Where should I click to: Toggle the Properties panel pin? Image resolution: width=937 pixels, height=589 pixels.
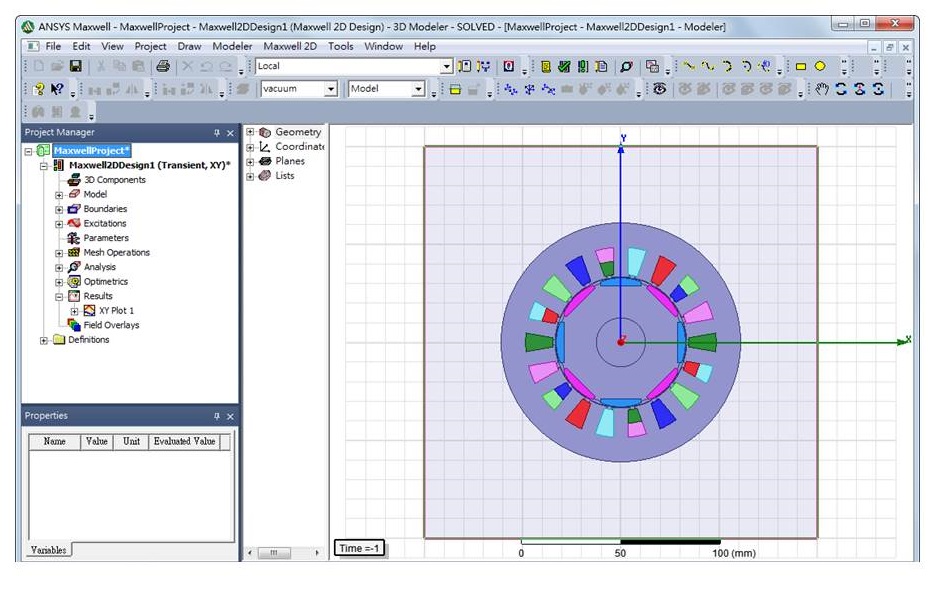coord(216,416)
